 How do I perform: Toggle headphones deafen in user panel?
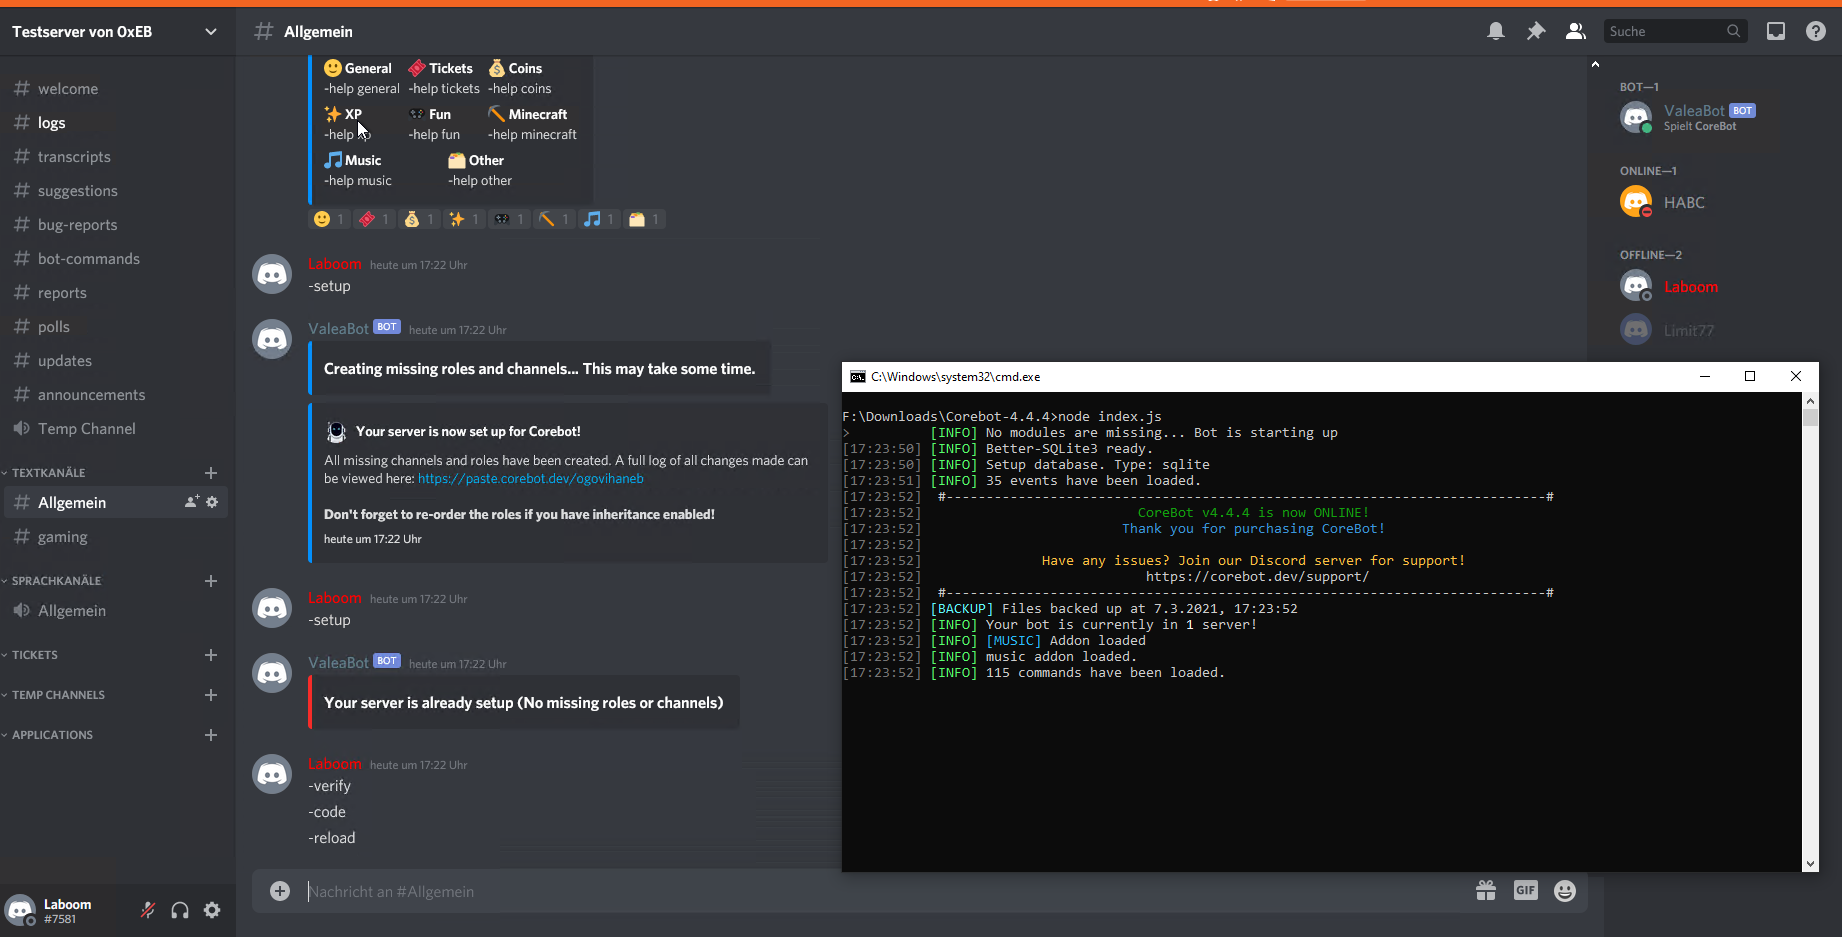point(180,910)
